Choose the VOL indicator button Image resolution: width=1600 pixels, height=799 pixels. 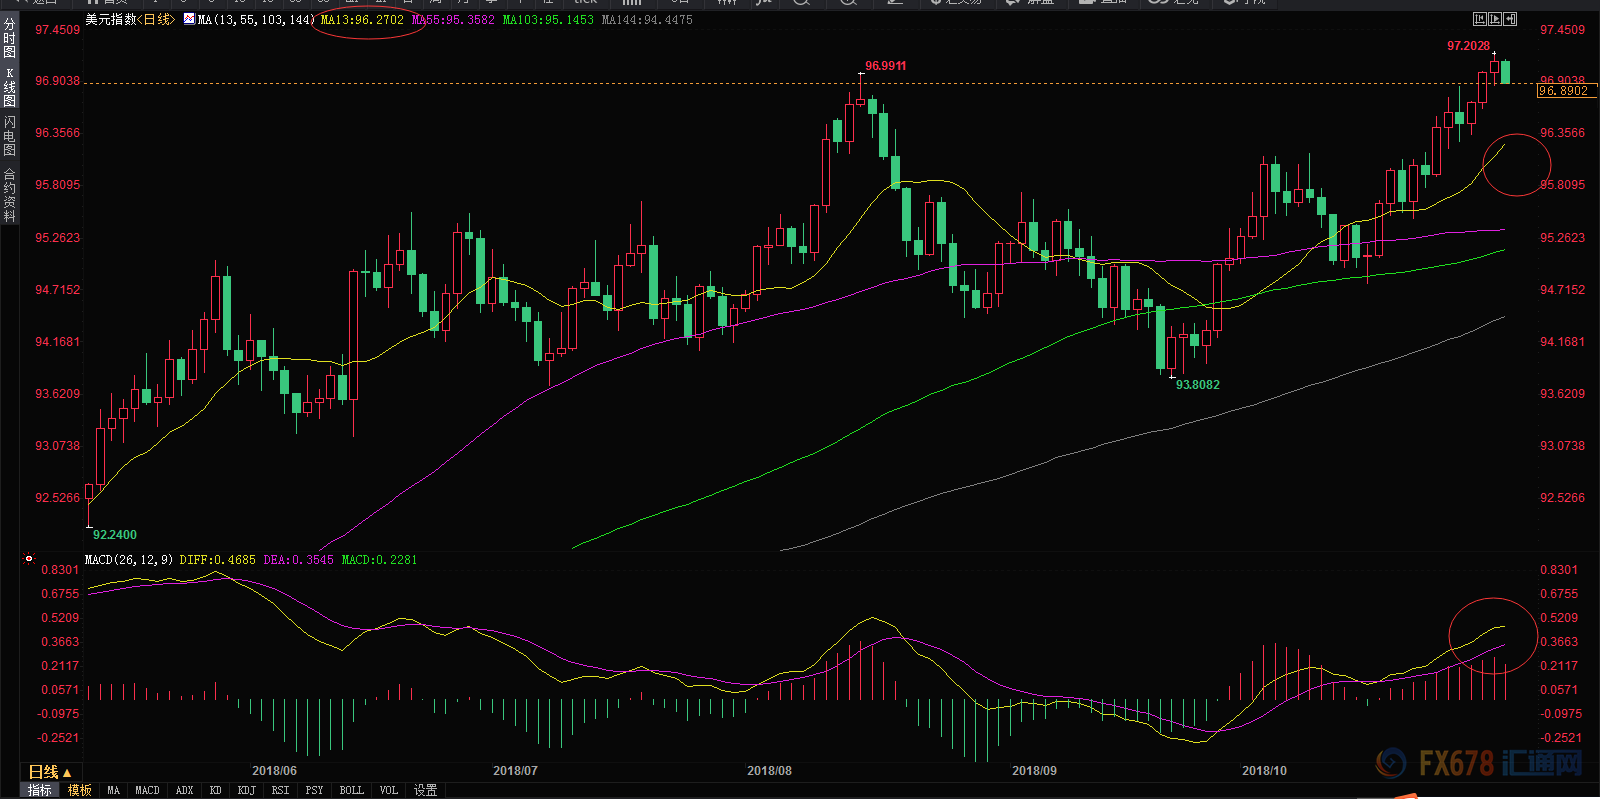tap(388, 790)
